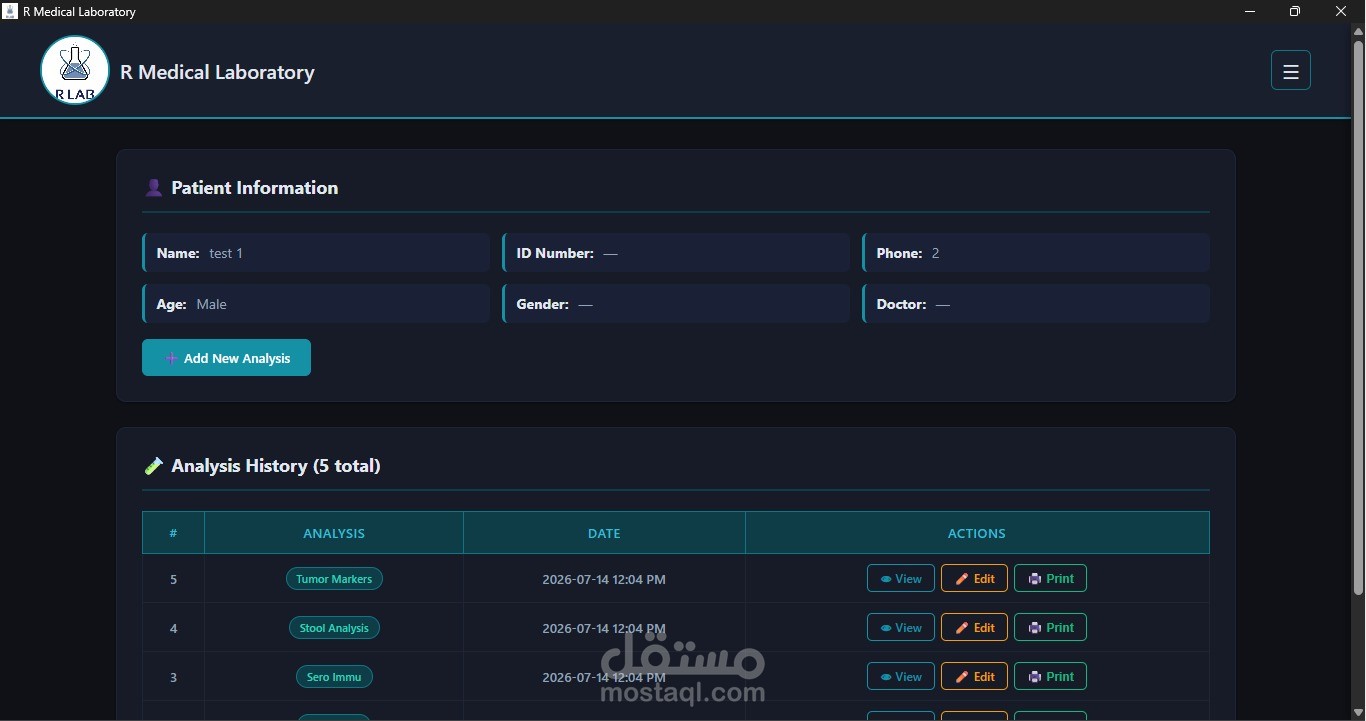
Task: Click the Analysis History test tube icon
Action: coord(153,466)
